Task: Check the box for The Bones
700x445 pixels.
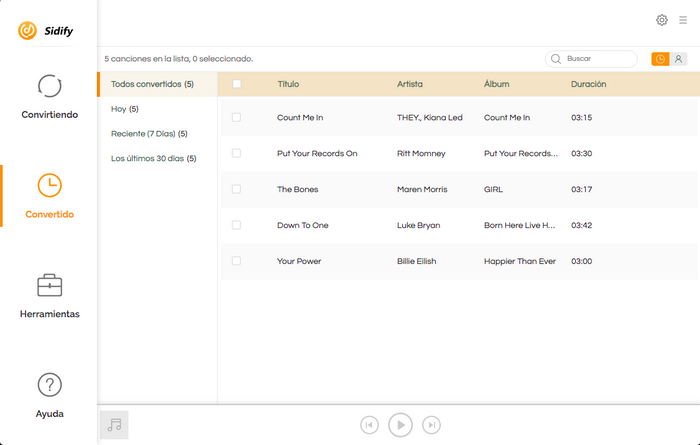Action: tap(236, 189)
